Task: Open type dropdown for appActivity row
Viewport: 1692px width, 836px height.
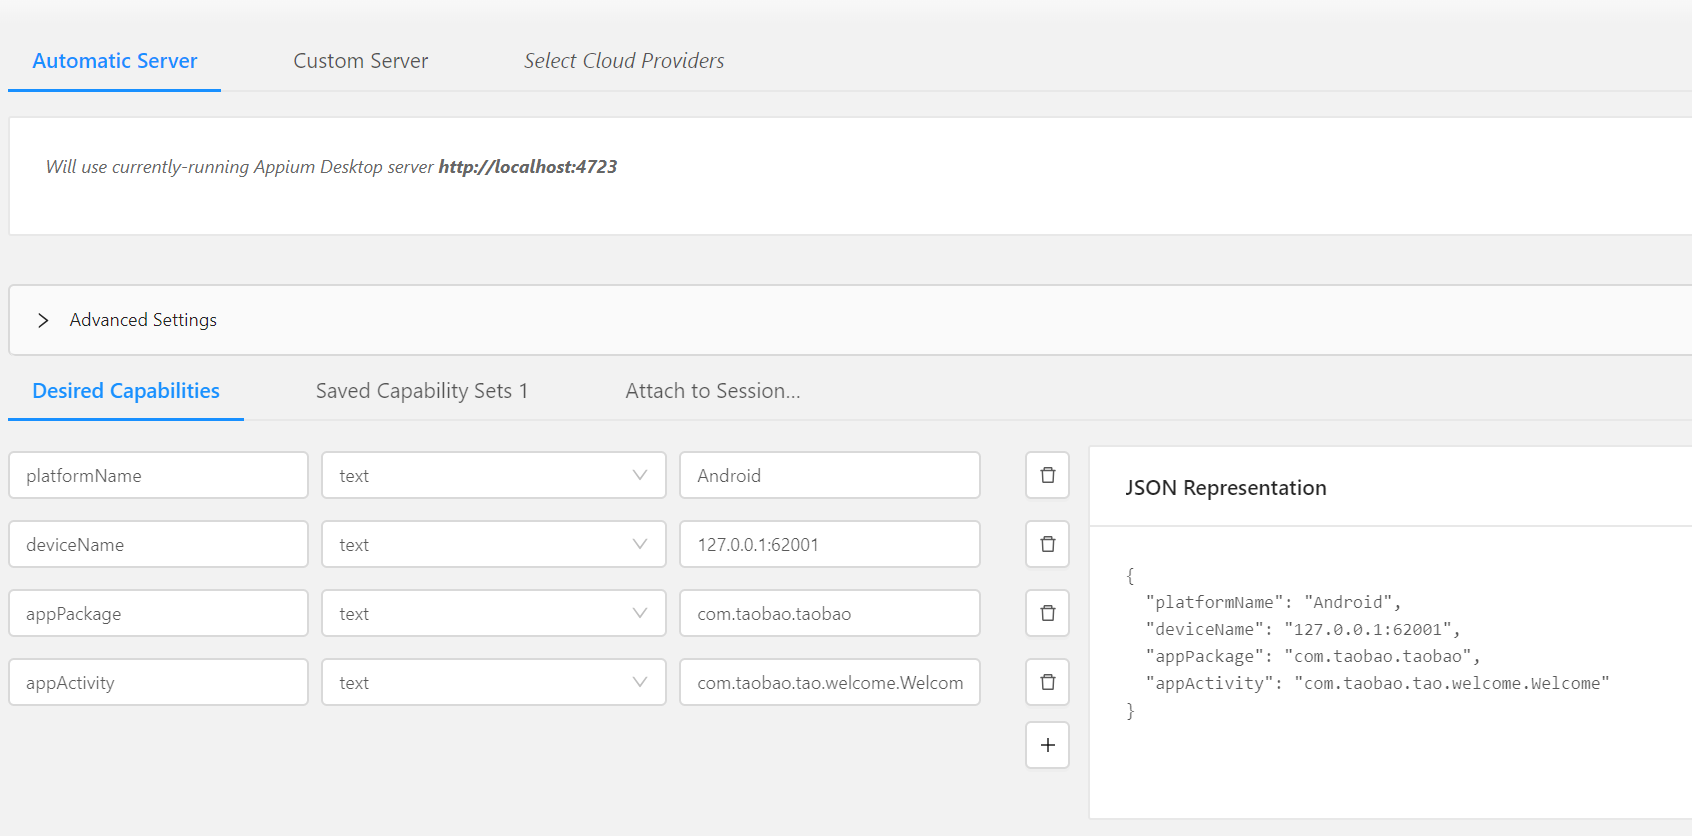Action: [x=493, y=682]
